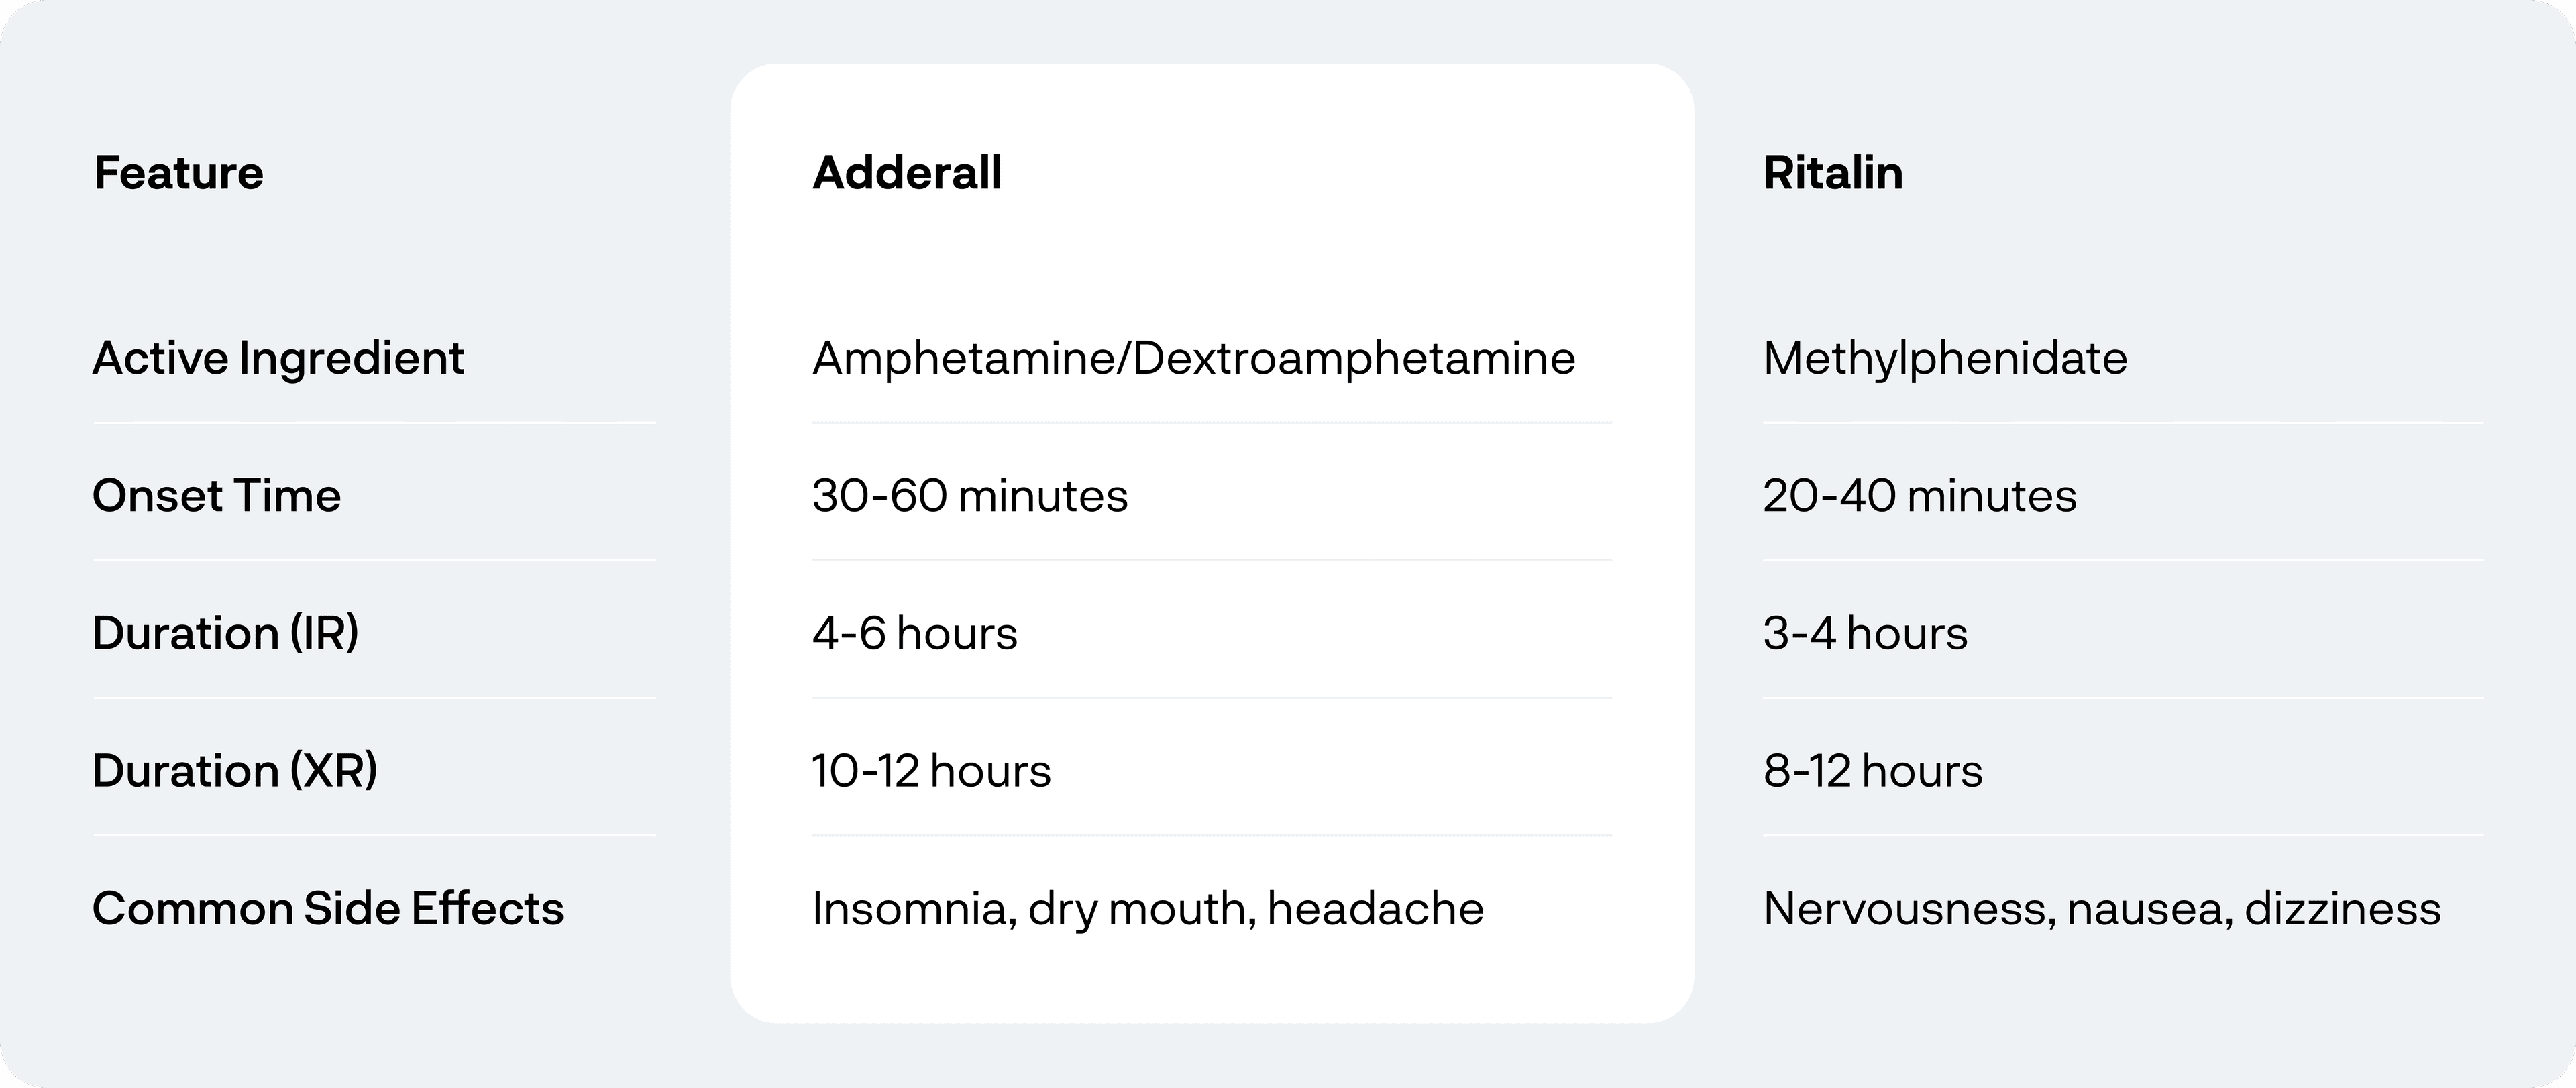The width and height of the screenshot is (2576, 1088).
Task: Click the Methylphenidate cell
Action: tap(1945, 358)
